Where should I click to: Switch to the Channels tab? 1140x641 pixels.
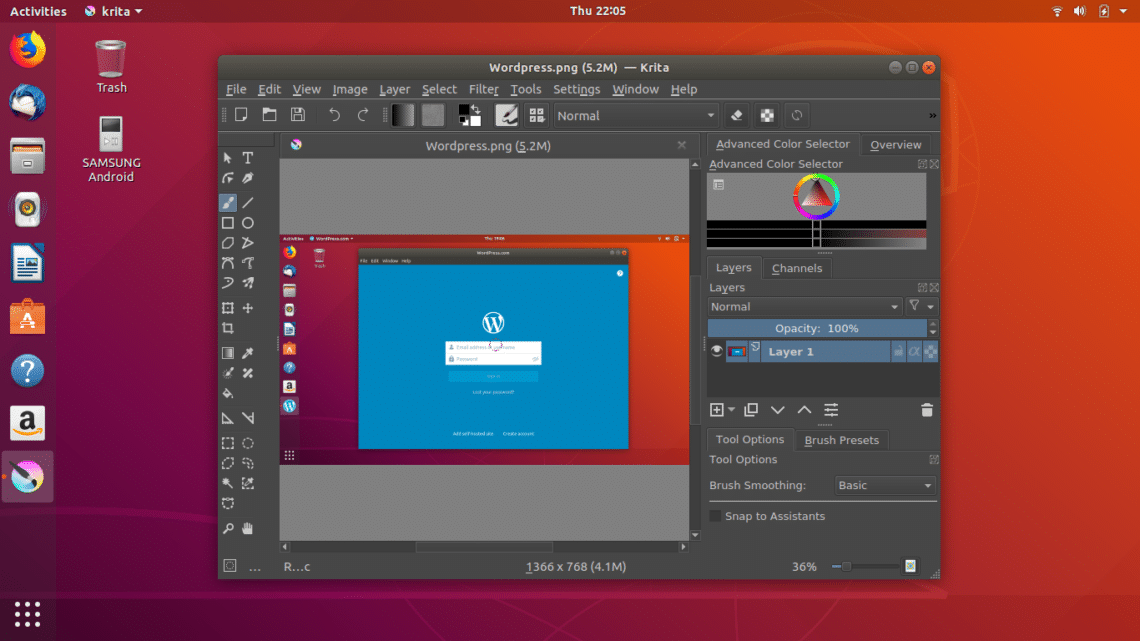click(x=797, y=268)
